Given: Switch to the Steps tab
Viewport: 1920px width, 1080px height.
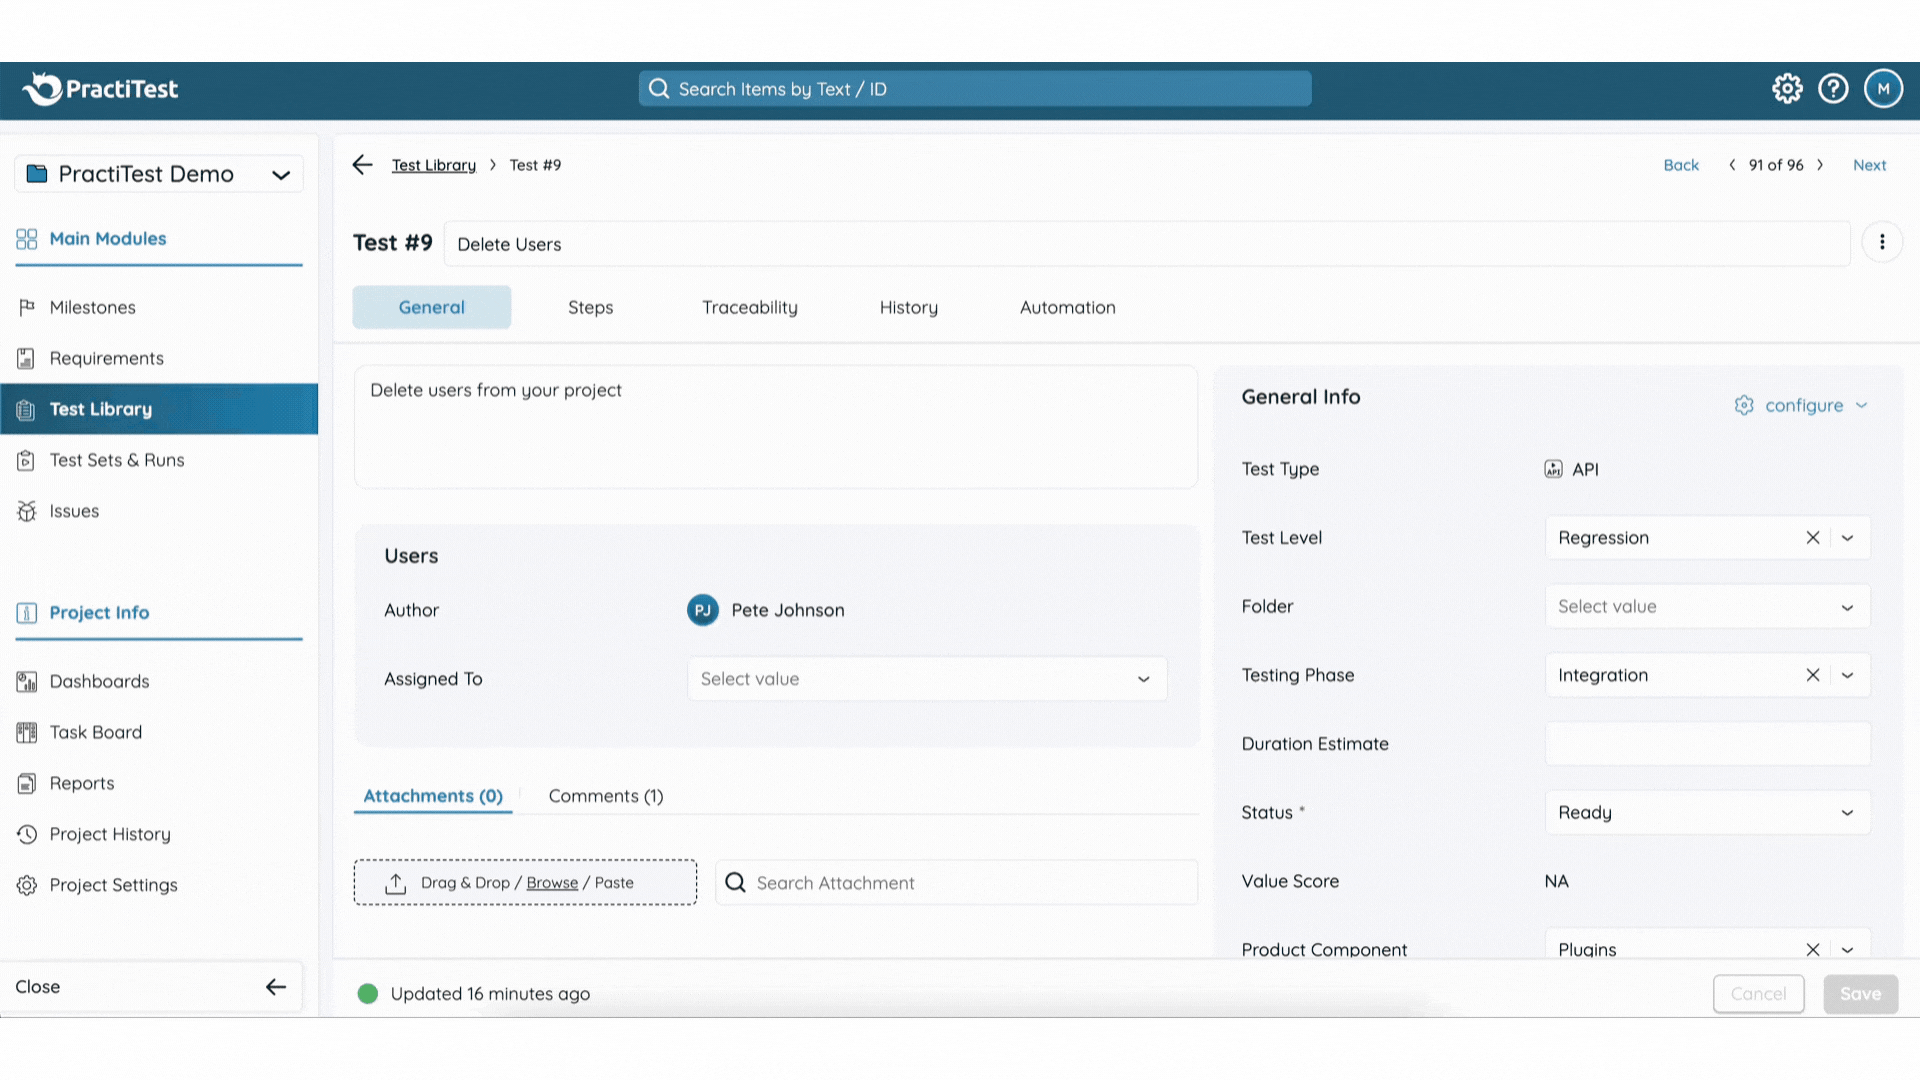Looking at the screenshot, I should point(590,308).
